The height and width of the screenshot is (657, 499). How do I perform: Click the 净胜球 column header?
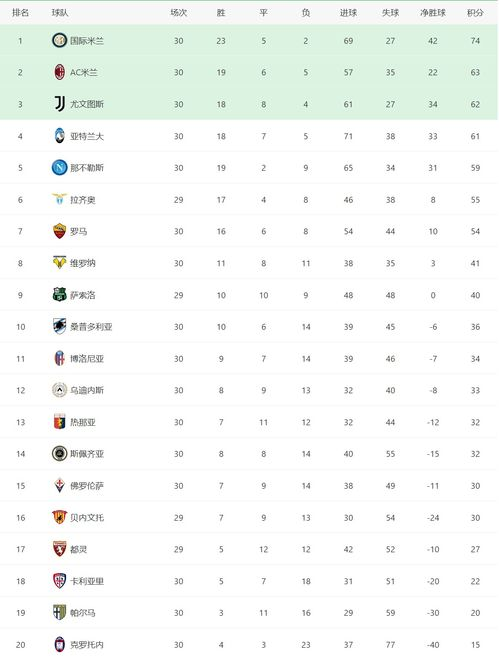[x=433, y=13]
